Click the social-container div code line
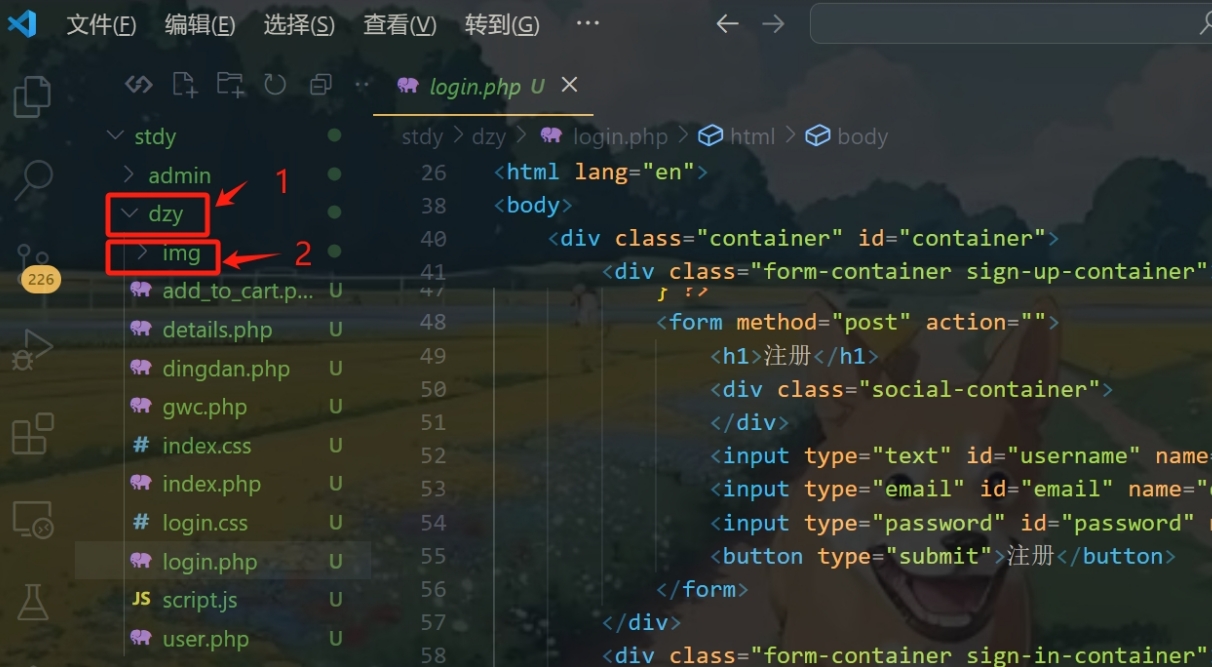Screen dimensions: 1212x667 pos(911,389)
